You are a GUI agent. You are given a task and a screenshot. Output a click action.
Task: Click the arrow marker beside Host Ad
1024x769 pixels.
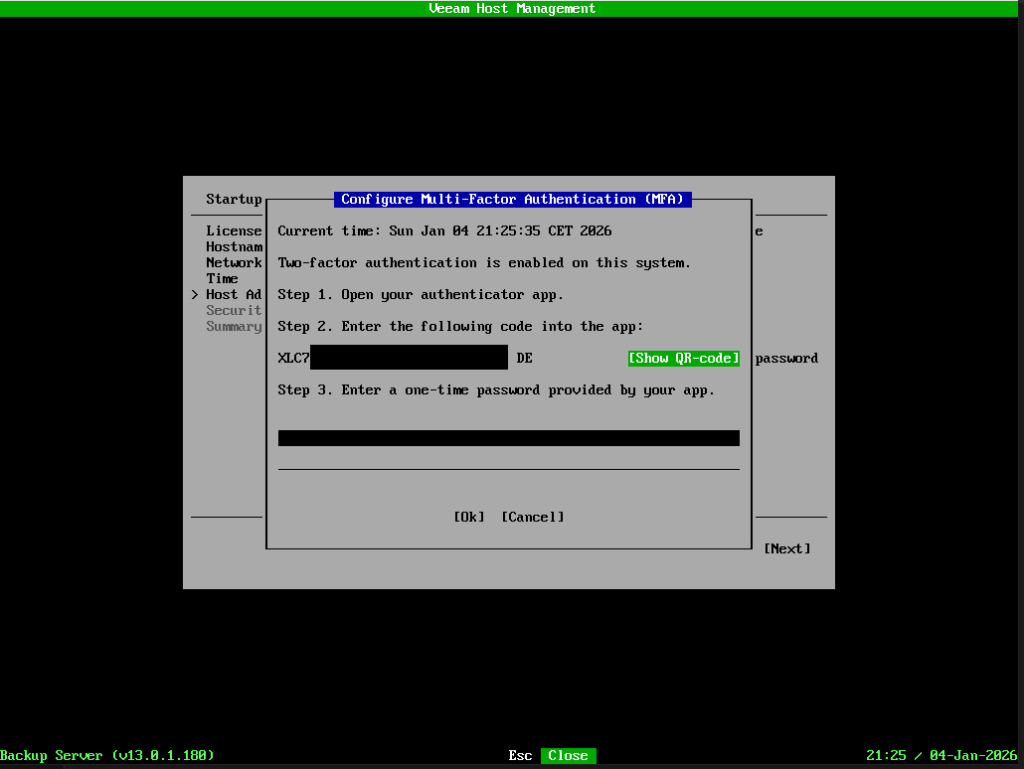click(x=194, y=295)
